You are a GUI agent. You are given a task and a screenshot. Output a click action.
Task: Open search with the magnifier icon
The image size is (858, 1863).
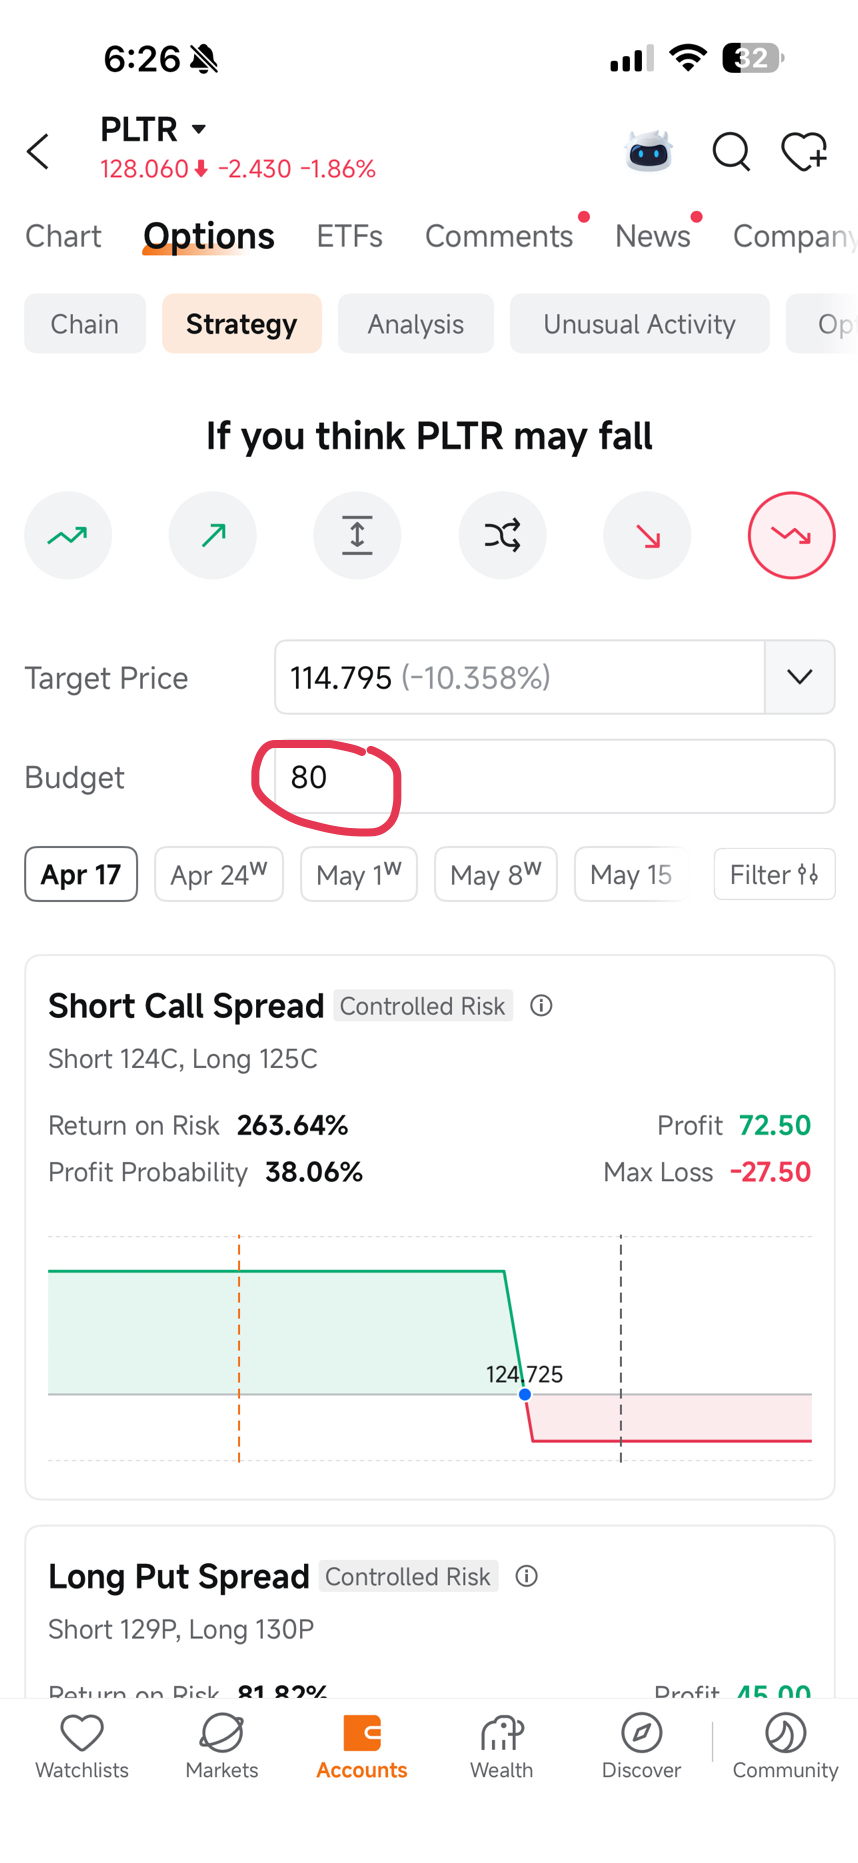pos(731,152)
